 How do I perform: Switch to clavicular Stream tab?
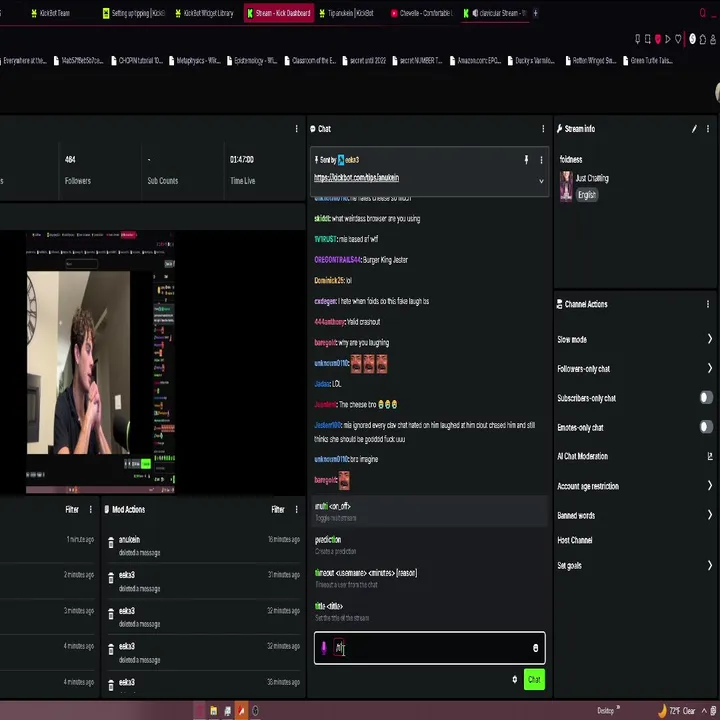(495, 13)
